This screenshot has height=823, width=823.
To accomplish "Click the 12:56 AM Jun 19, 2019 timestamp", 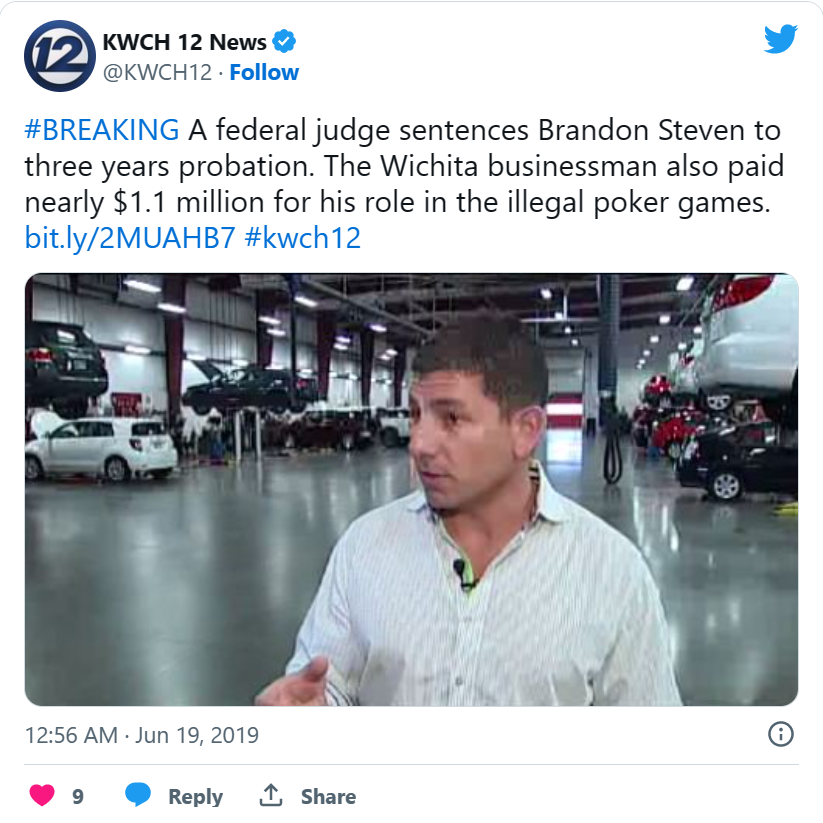I will click(x=142, y=735).
